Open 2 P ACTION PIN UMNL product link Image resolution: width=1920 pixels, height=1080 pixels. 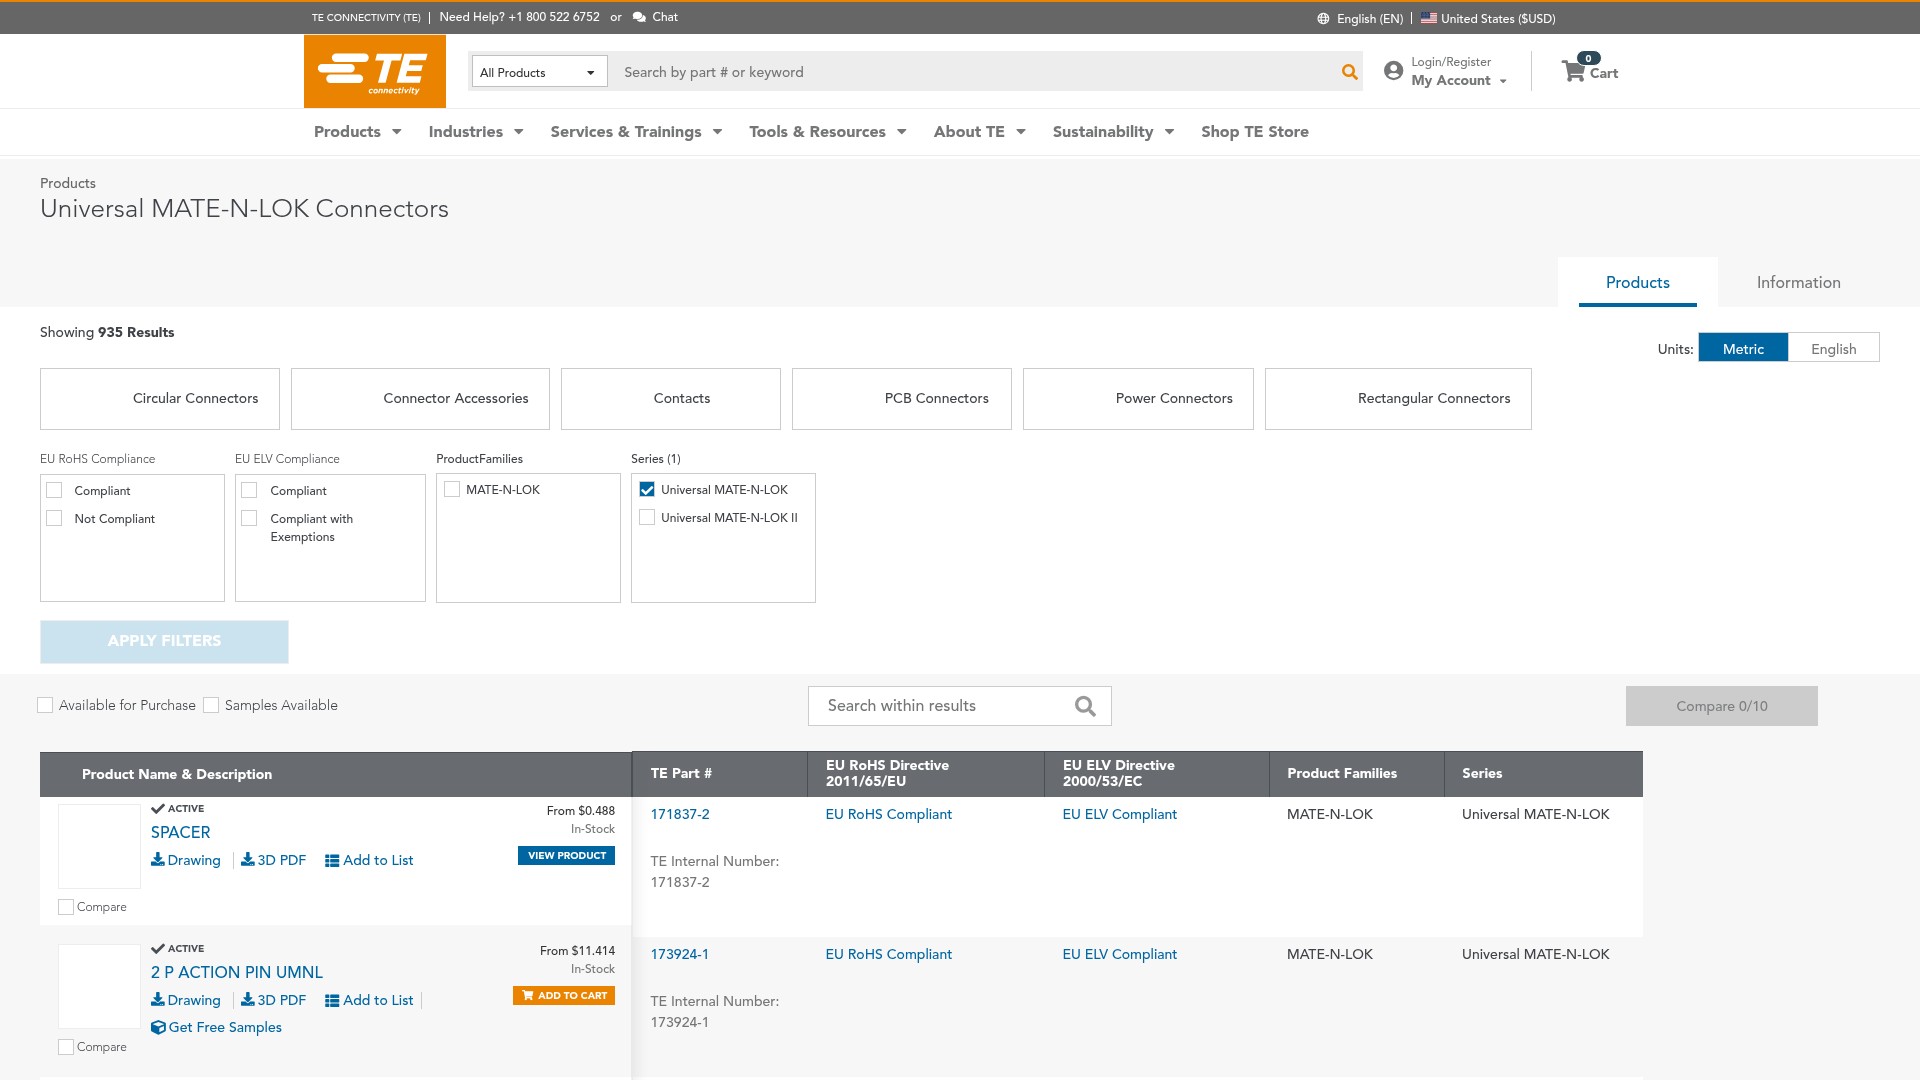pyautogui.click(x=237, y=972)
